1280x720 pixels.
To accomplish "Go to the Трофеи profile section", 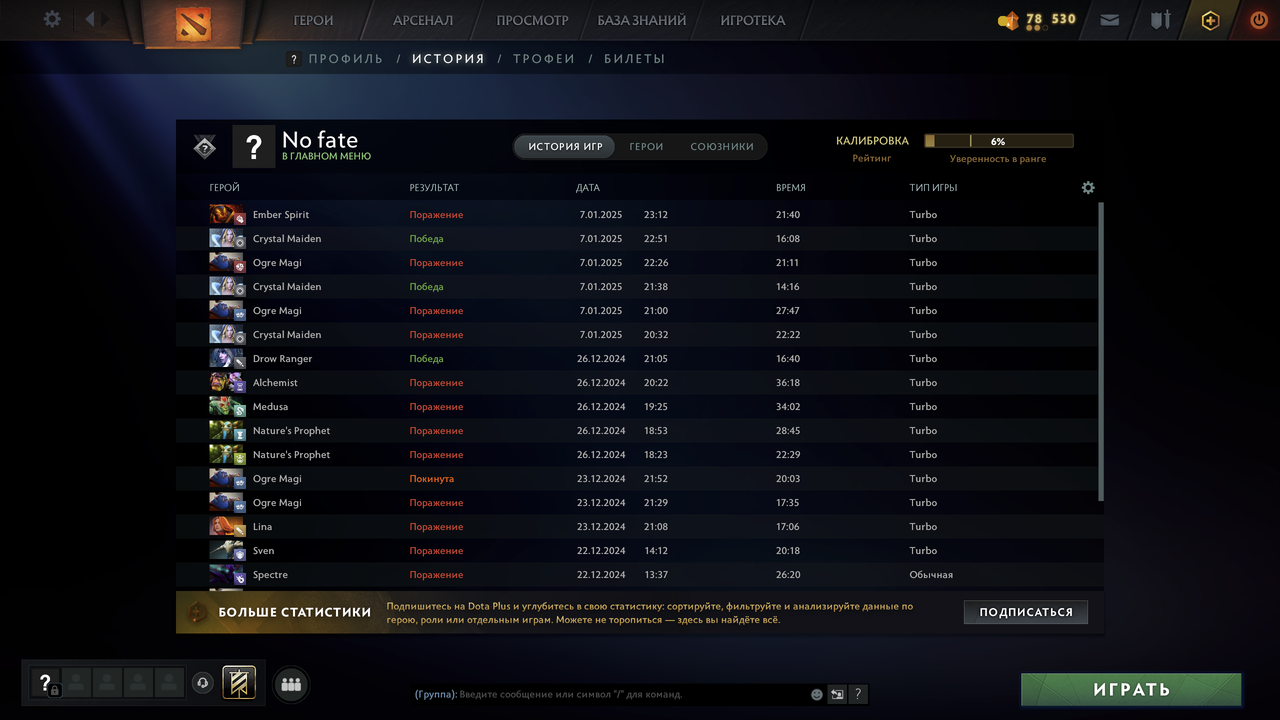I will click(x=544, y=59).
